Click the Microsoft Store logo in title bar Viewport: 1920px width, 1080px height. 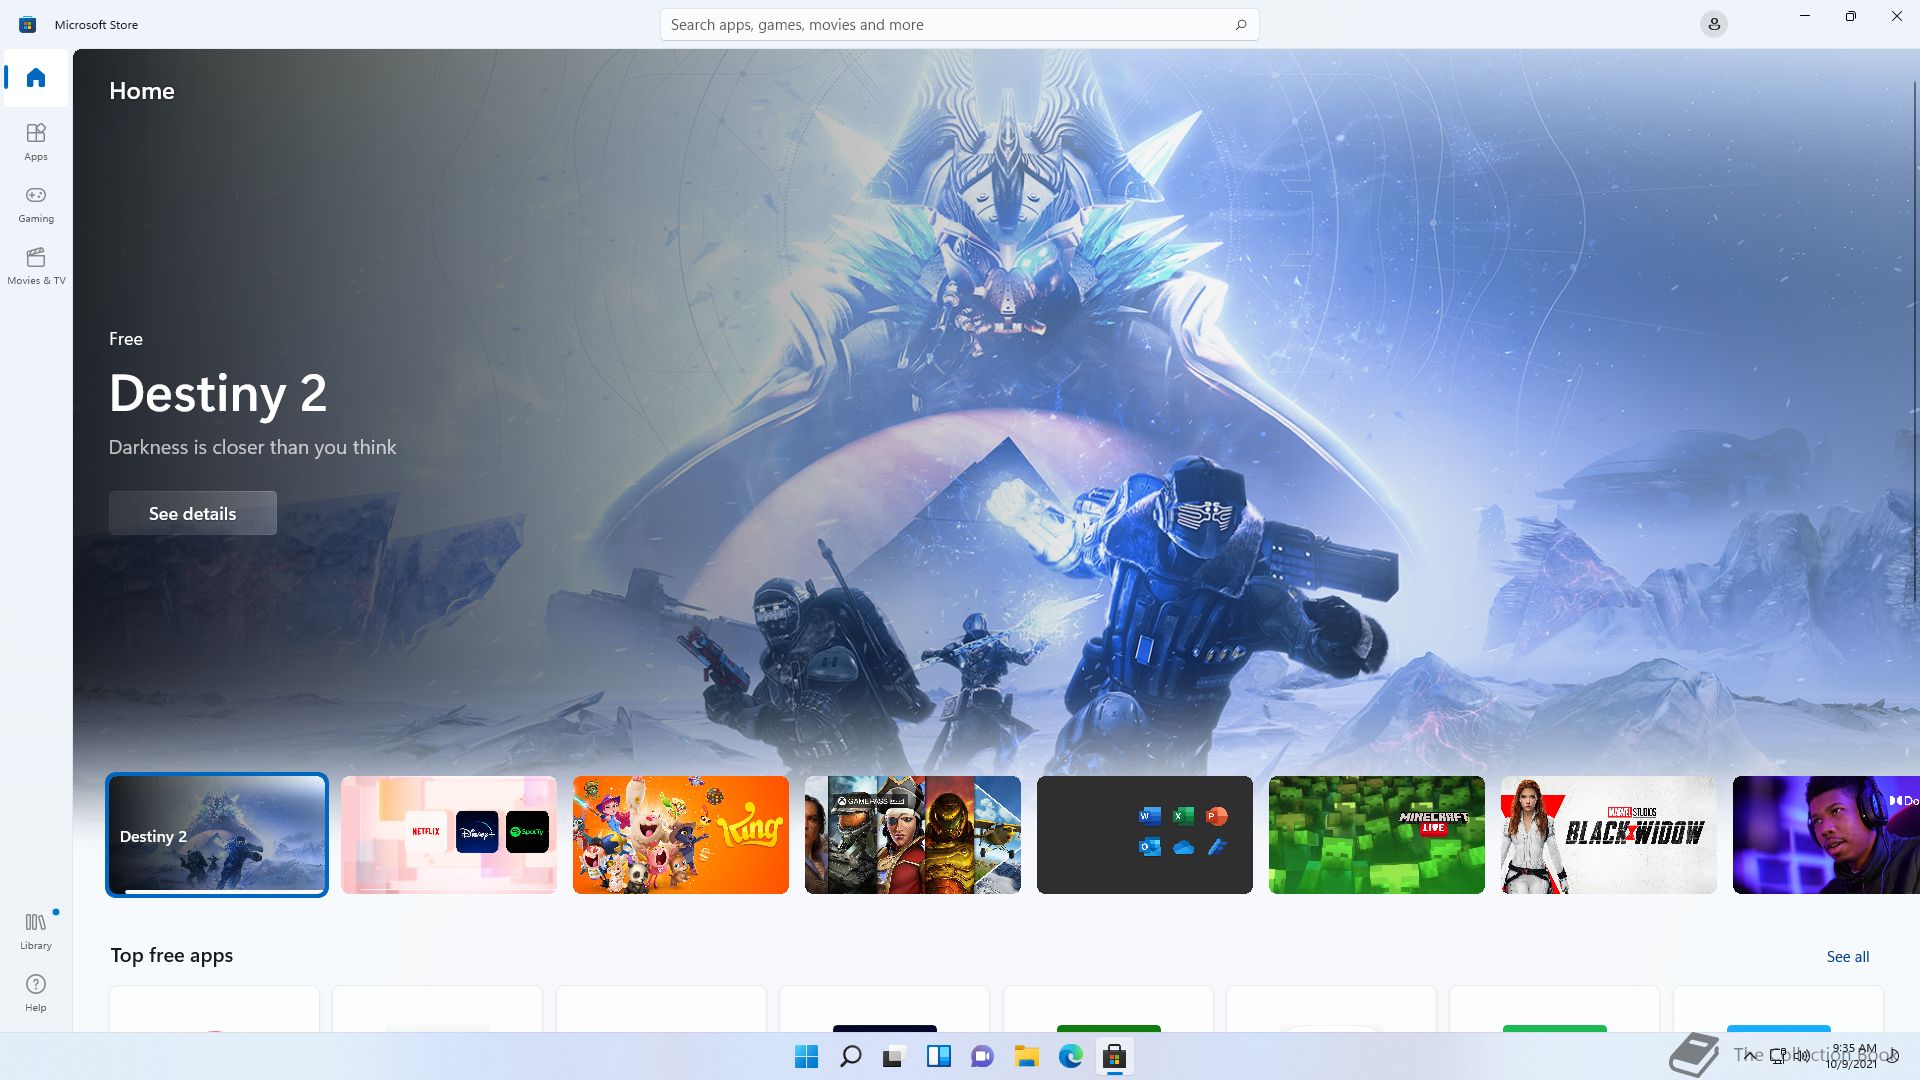pos(27,24)
